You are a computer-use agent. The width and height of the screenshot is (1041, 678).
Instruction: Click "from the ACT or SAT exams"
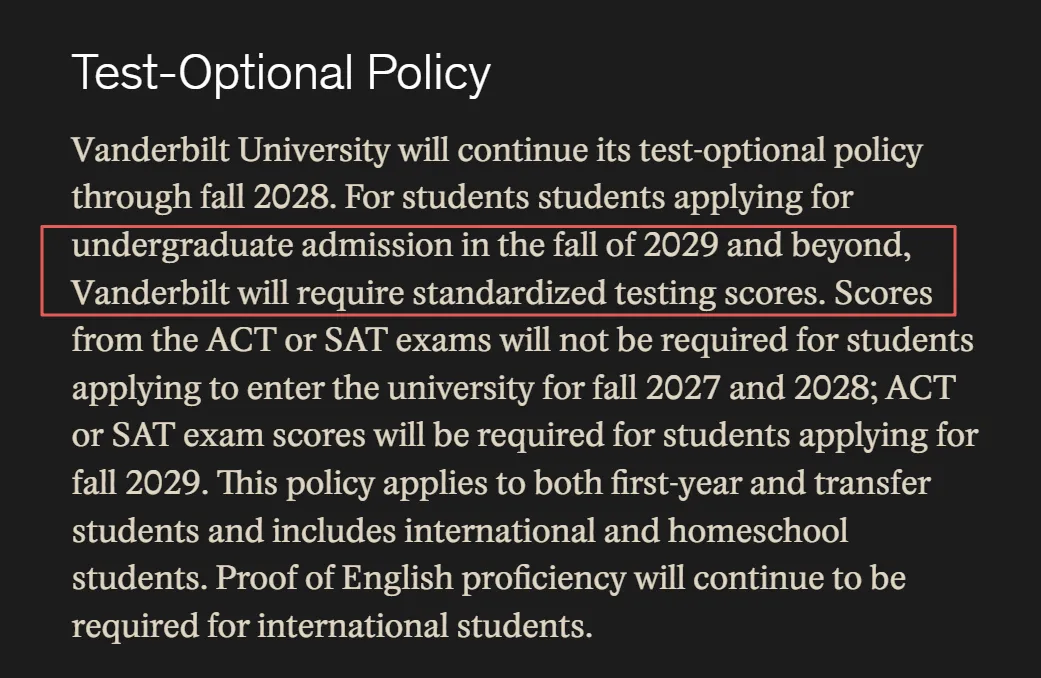[281, 340]
